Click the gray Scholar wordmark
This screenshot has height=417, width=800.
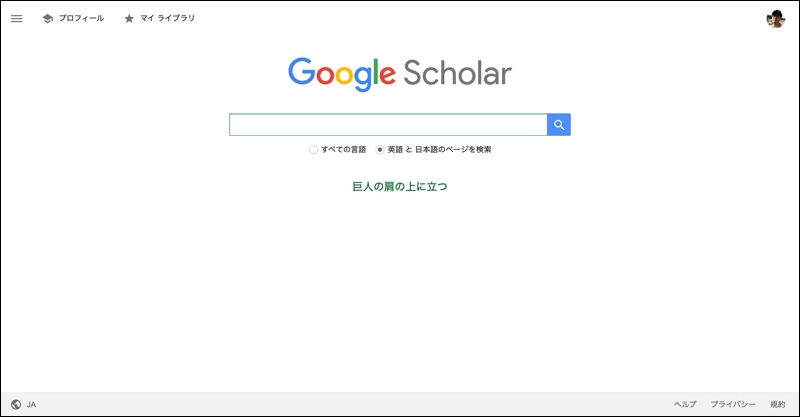click(457, 73)
